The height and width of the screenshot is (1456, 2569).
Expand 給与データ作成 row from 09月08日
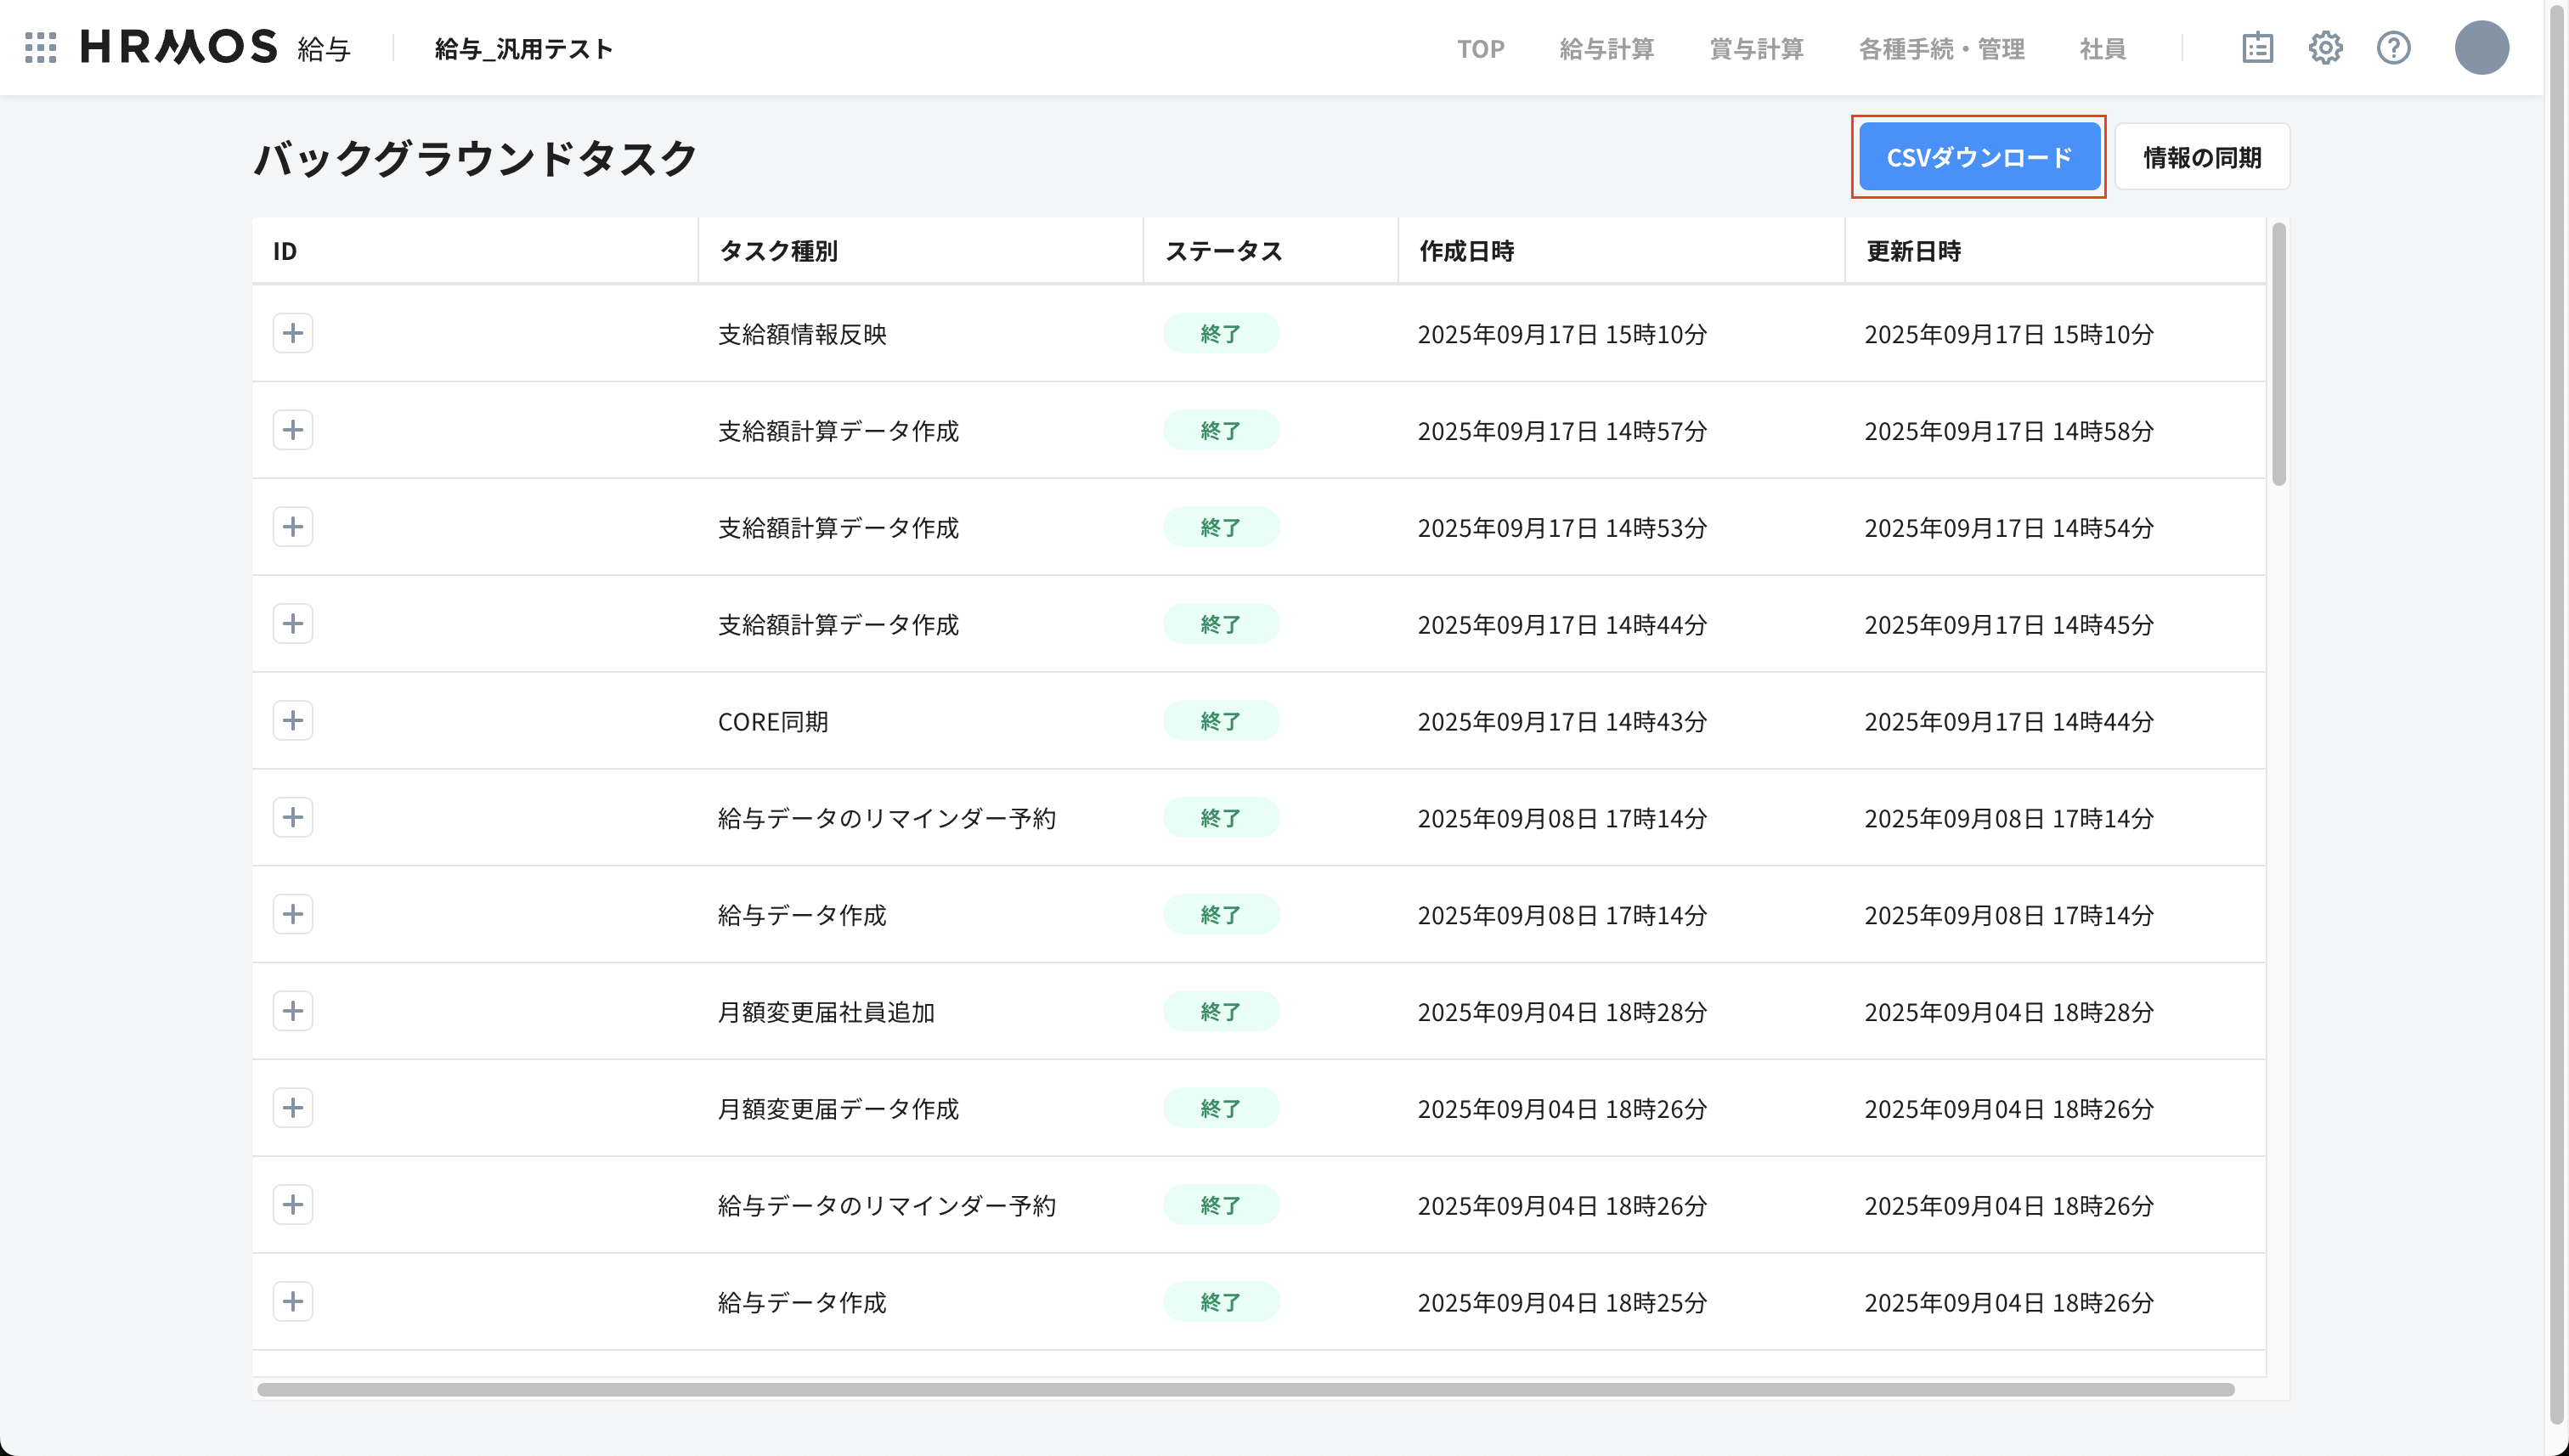pos(293,914)
